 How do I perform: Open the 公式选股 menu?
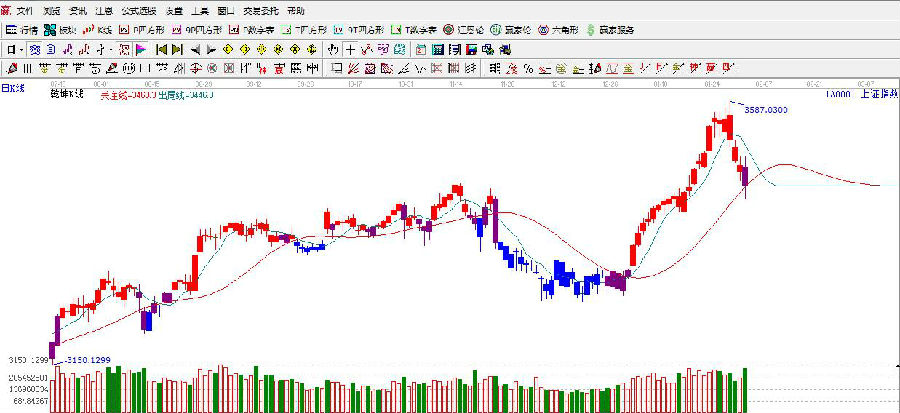138,10
